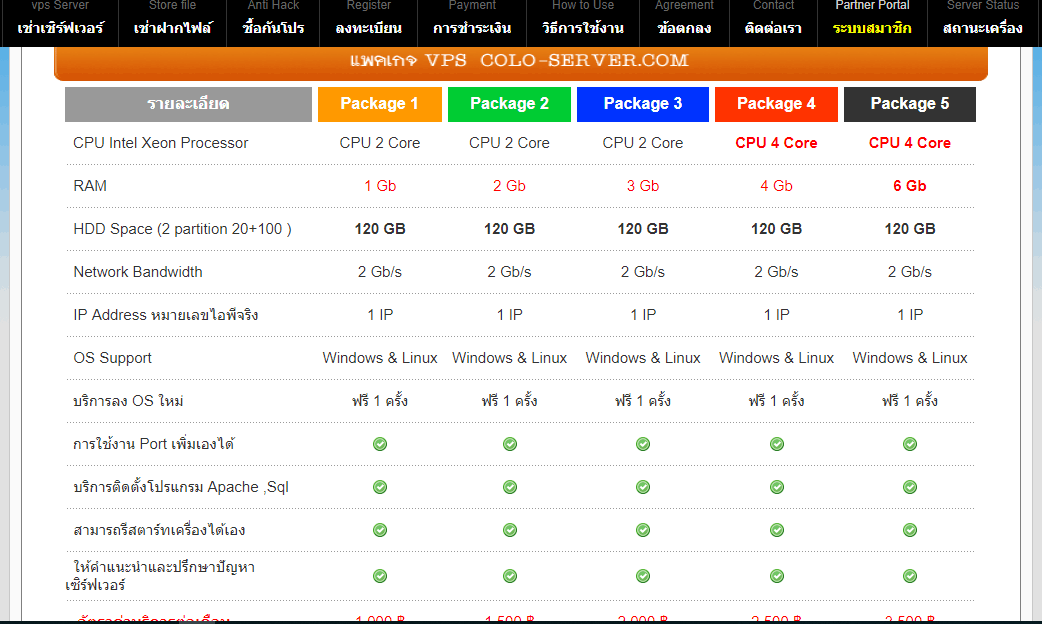Viewport: 1042px width, 624px height.
Task: Select the orange Package 1 header
Action: 379,104
